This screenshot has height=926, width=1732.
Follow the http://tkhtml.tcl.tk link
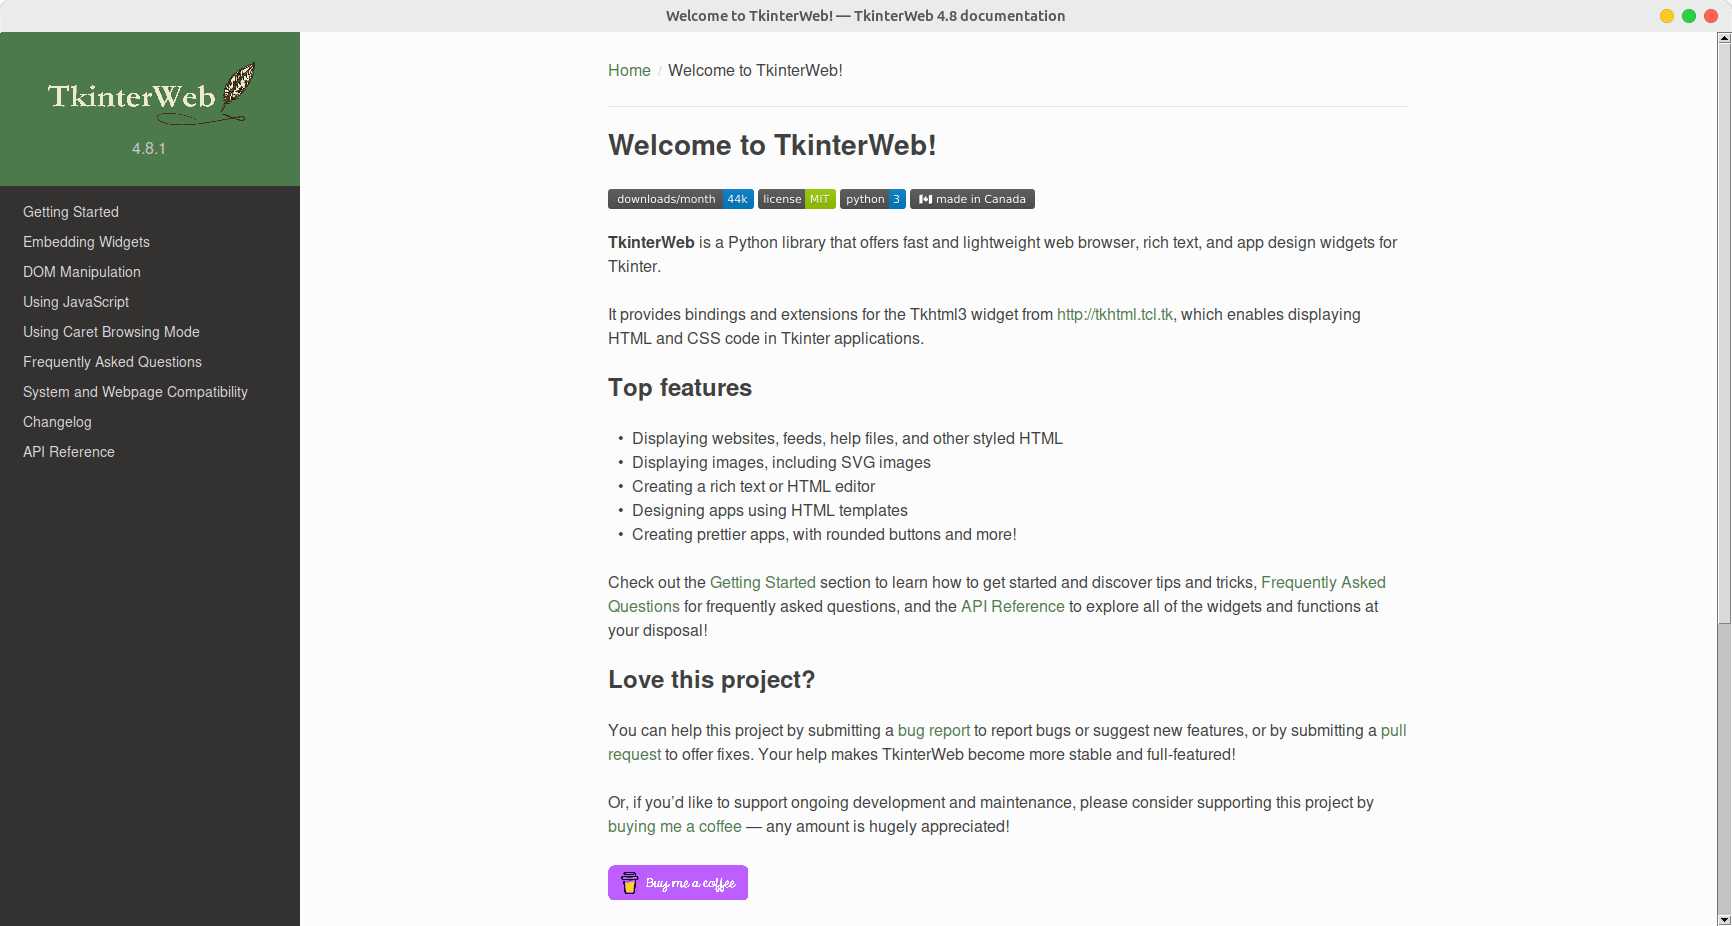[x=1115, y=314]
